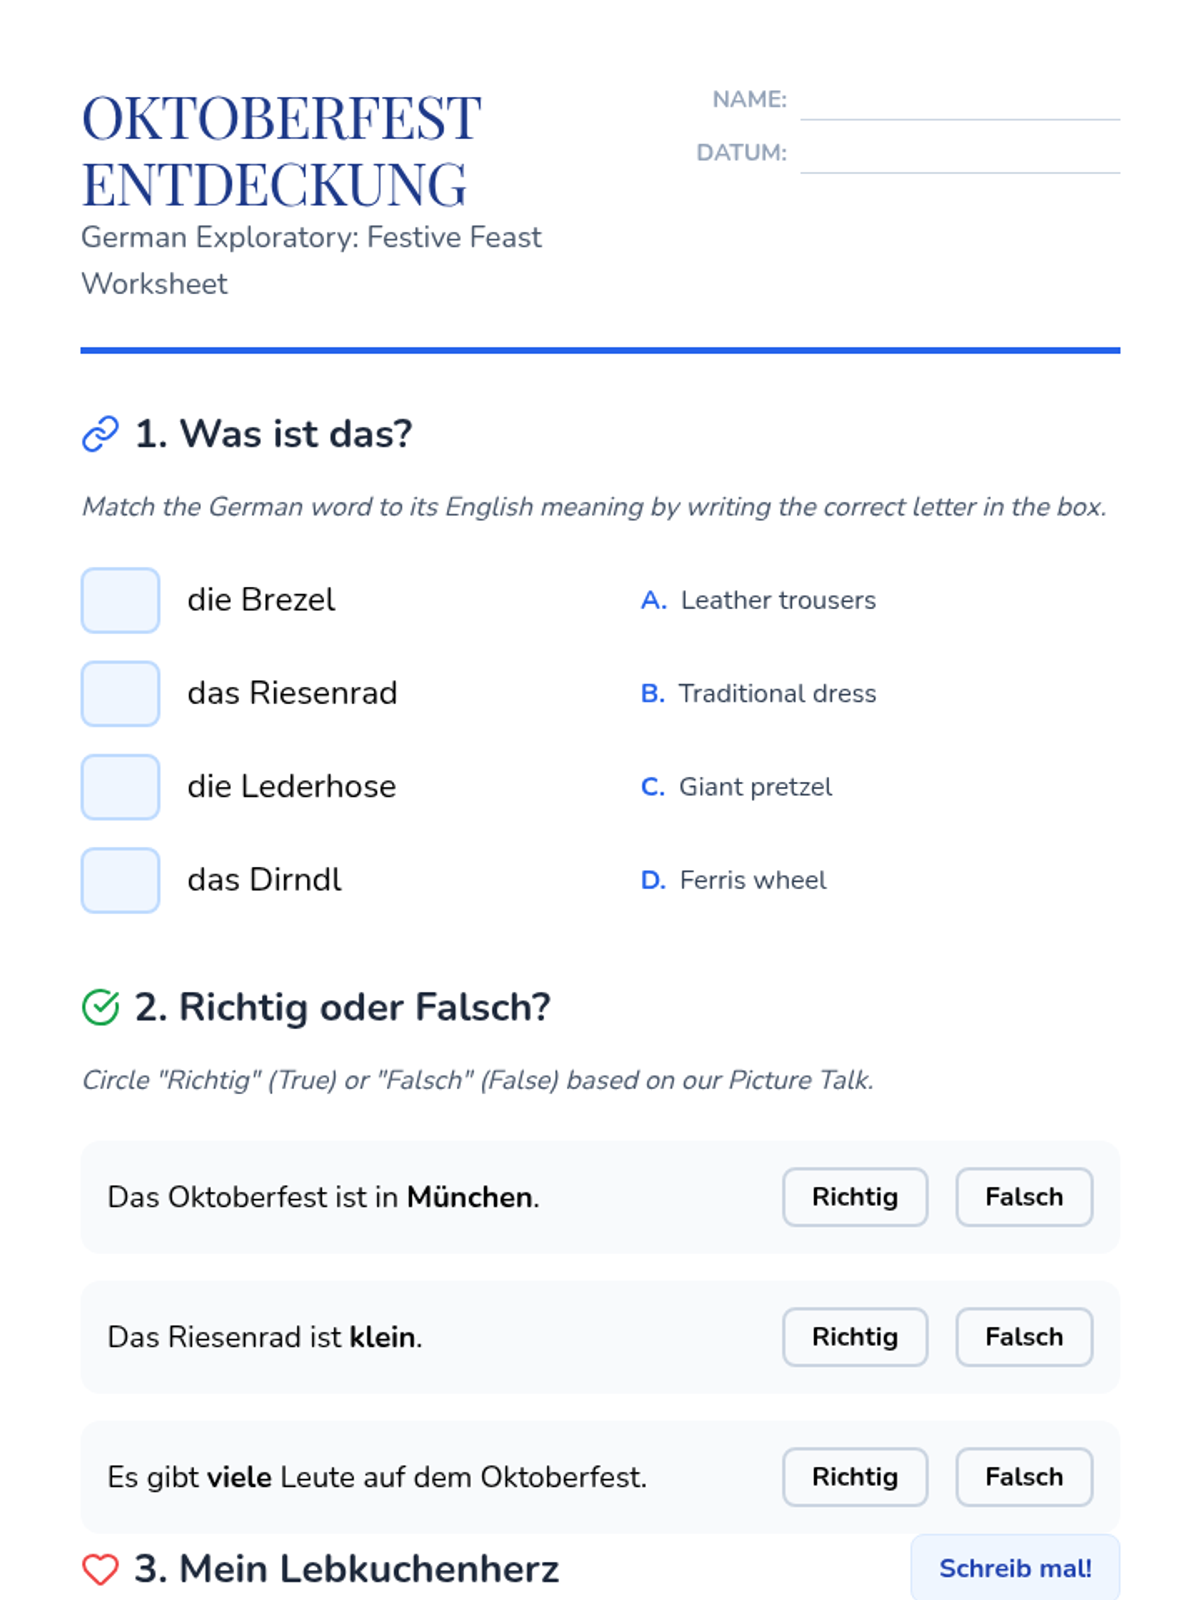Click option B Traditional dress
Screen dimensions: 1200x1600
[759, 693]
